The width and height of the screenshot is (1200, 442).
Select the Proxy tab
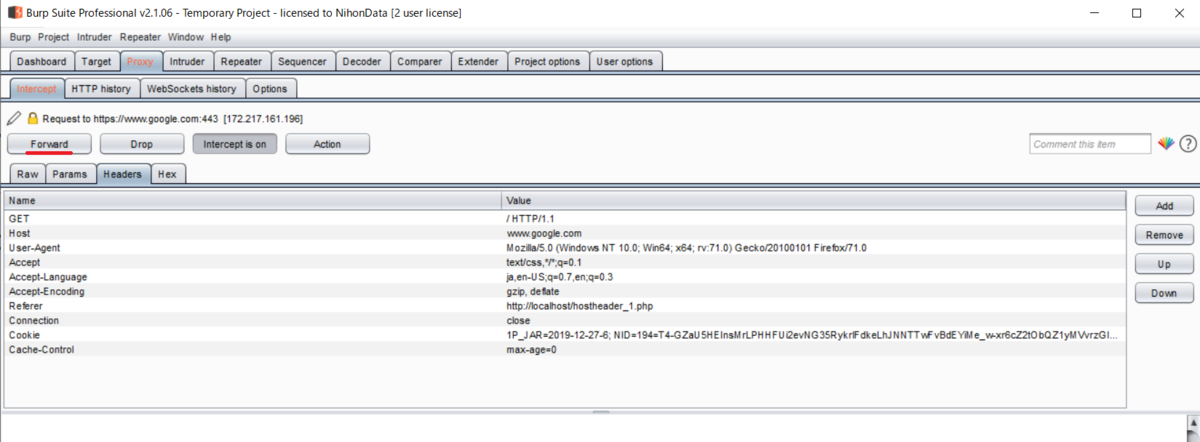coord(140,61)
